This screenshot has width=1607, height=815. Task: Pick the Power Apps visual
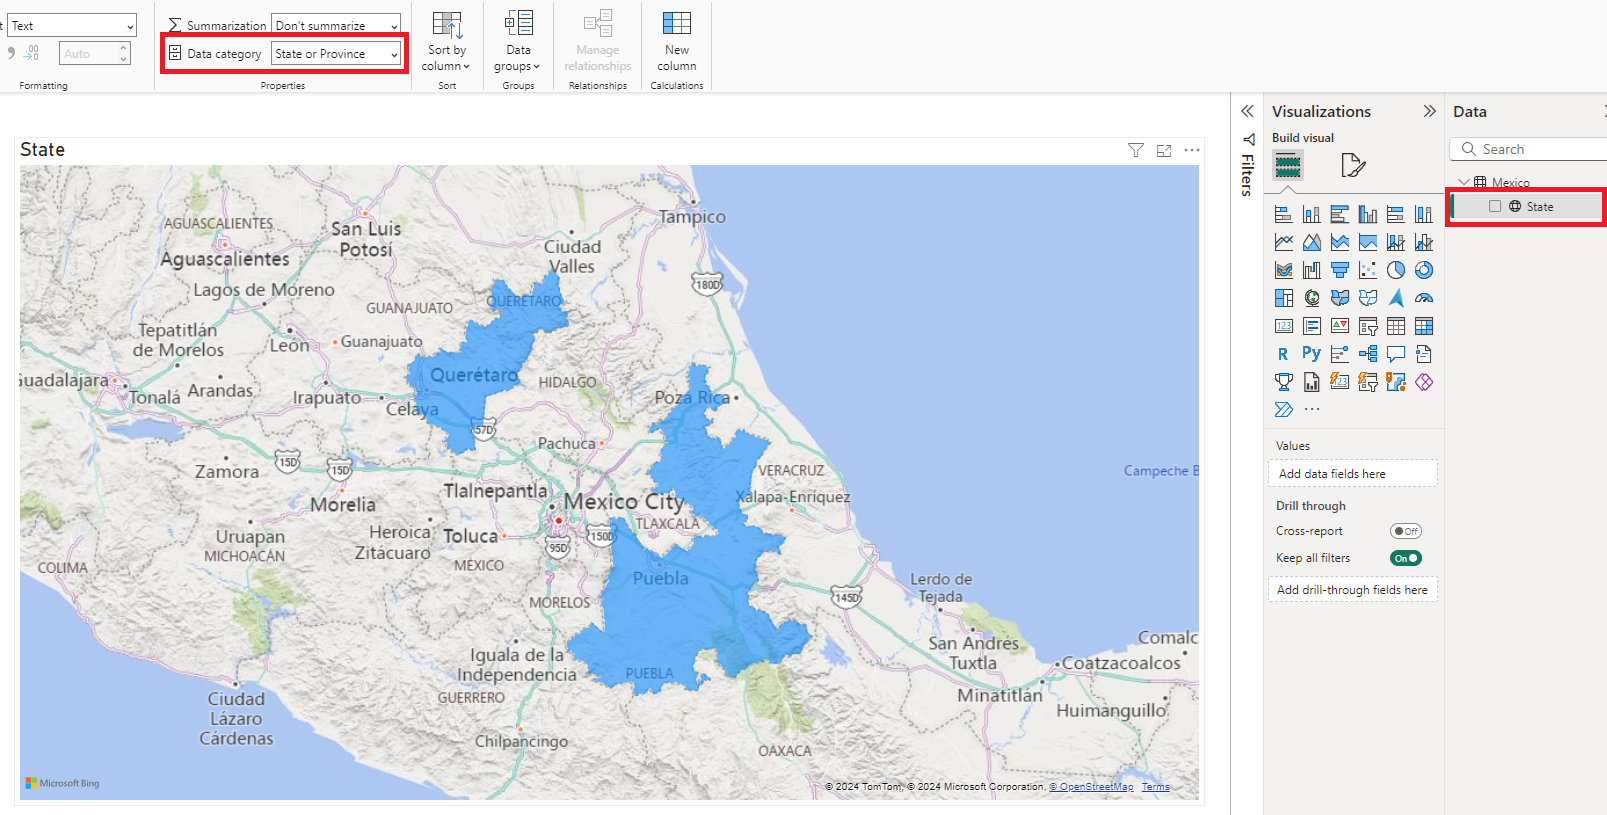point(1423,382)
